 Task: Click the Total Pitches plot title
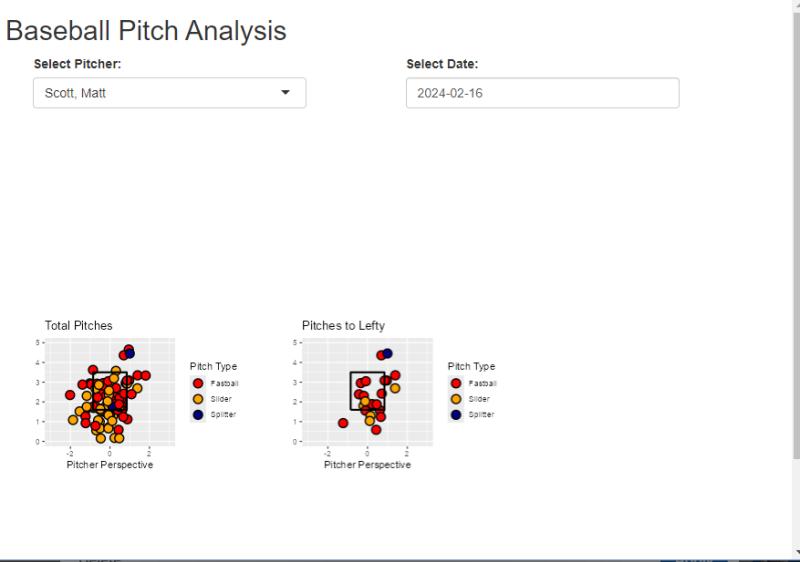tap(79, 325)
